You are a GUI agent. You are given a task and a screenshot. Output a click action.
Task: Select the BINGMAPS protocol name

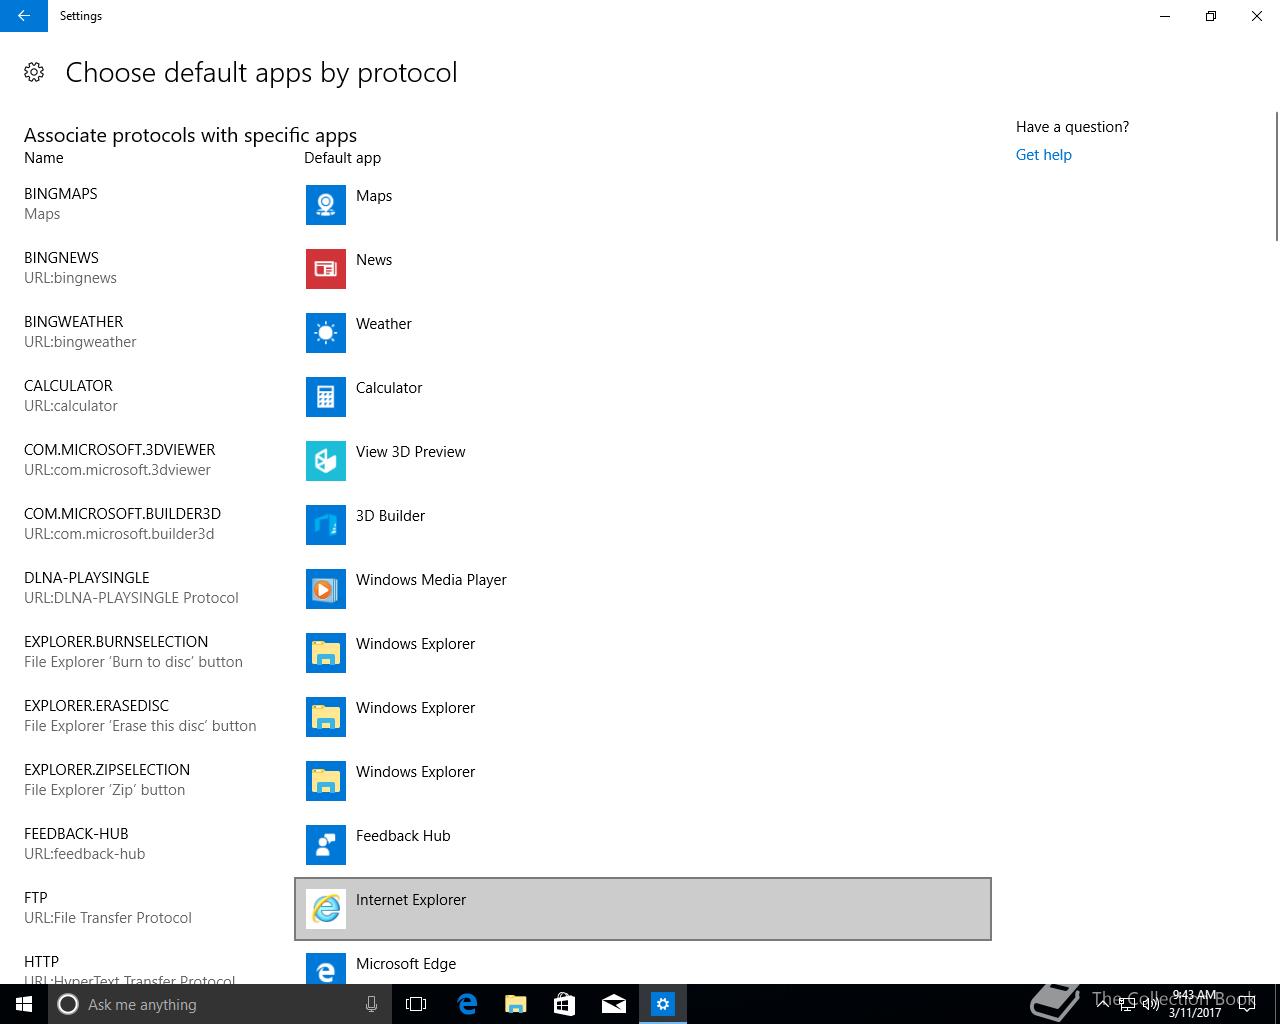tap(61, 194)
